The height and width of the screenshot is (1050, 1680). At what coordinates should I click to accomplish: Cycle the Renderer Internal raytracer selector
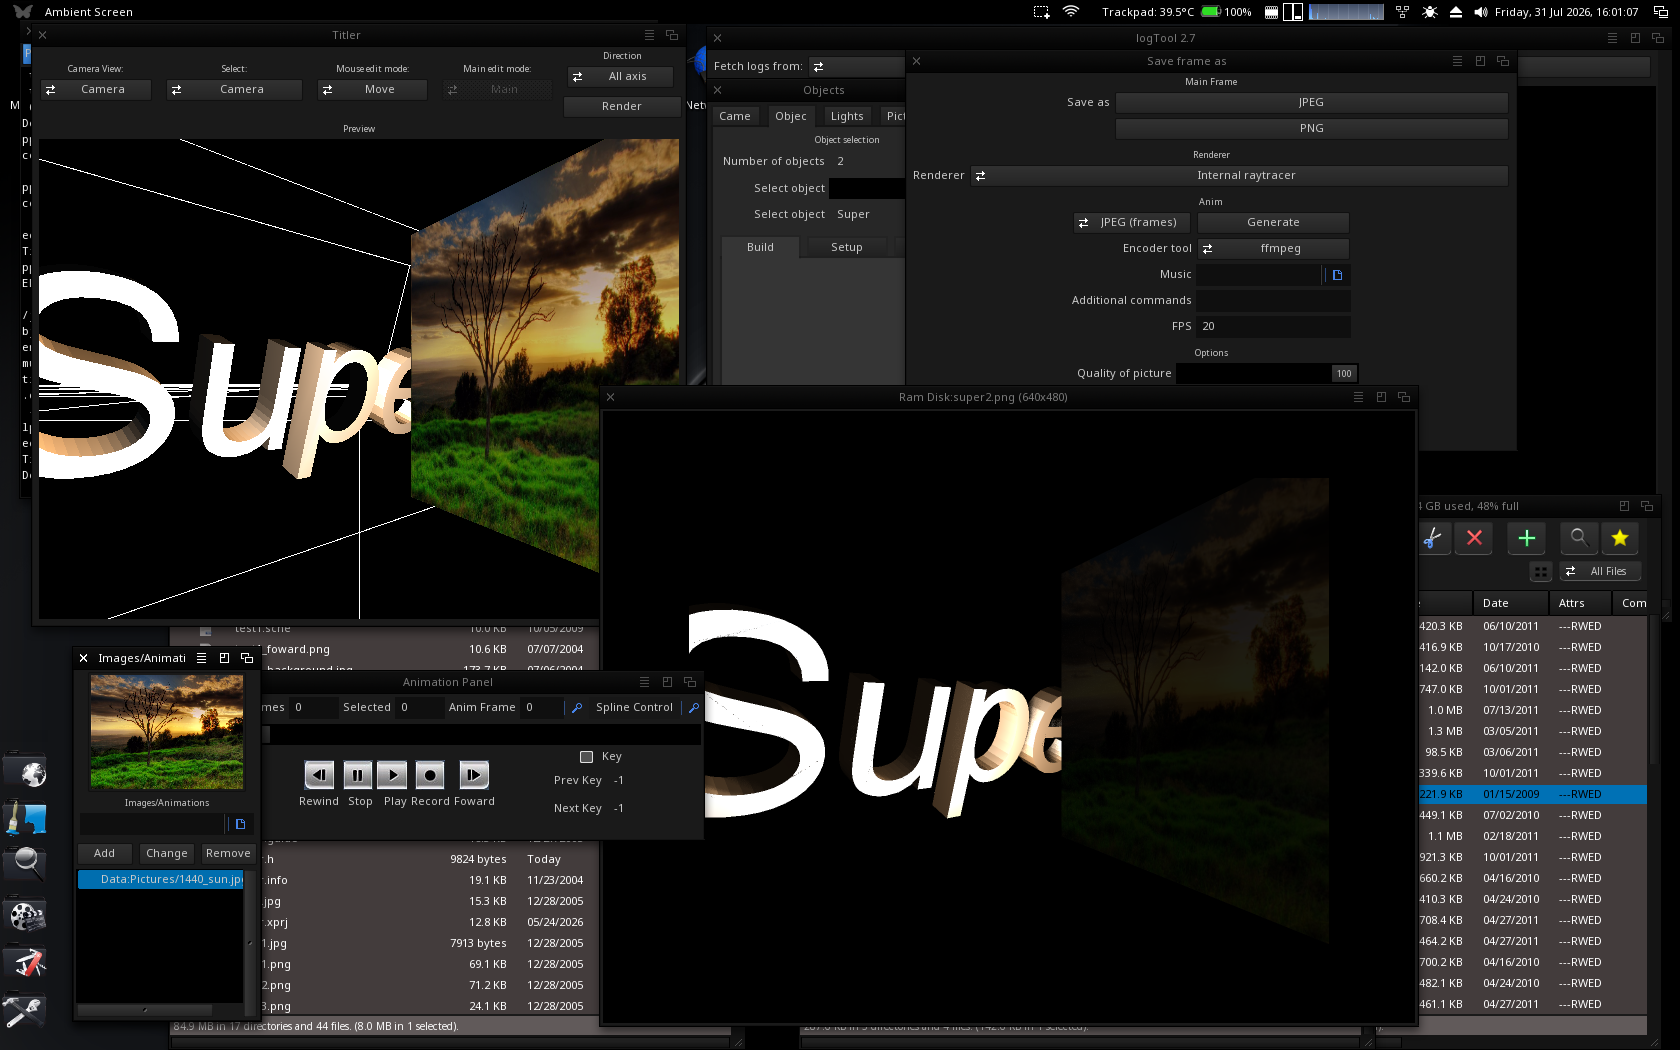[x=1240, y=175]
